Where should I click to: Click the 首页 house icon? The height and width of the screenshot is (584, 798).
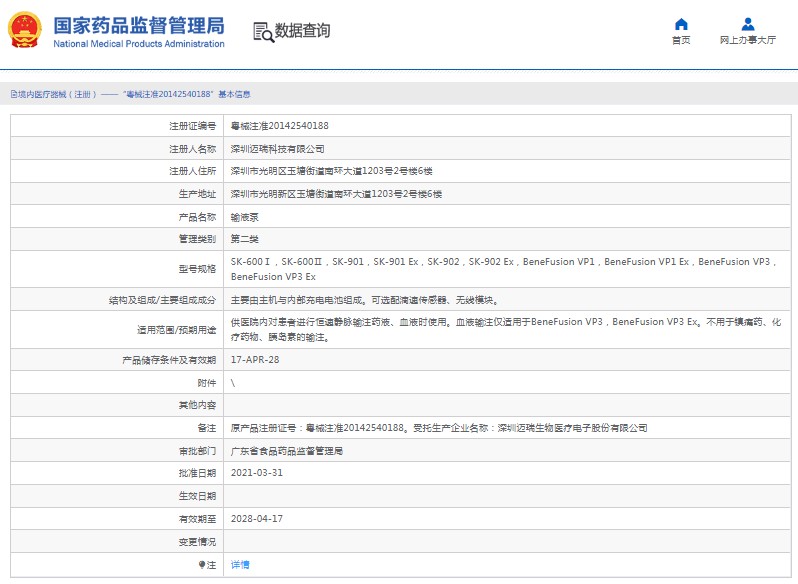(681, 24)
